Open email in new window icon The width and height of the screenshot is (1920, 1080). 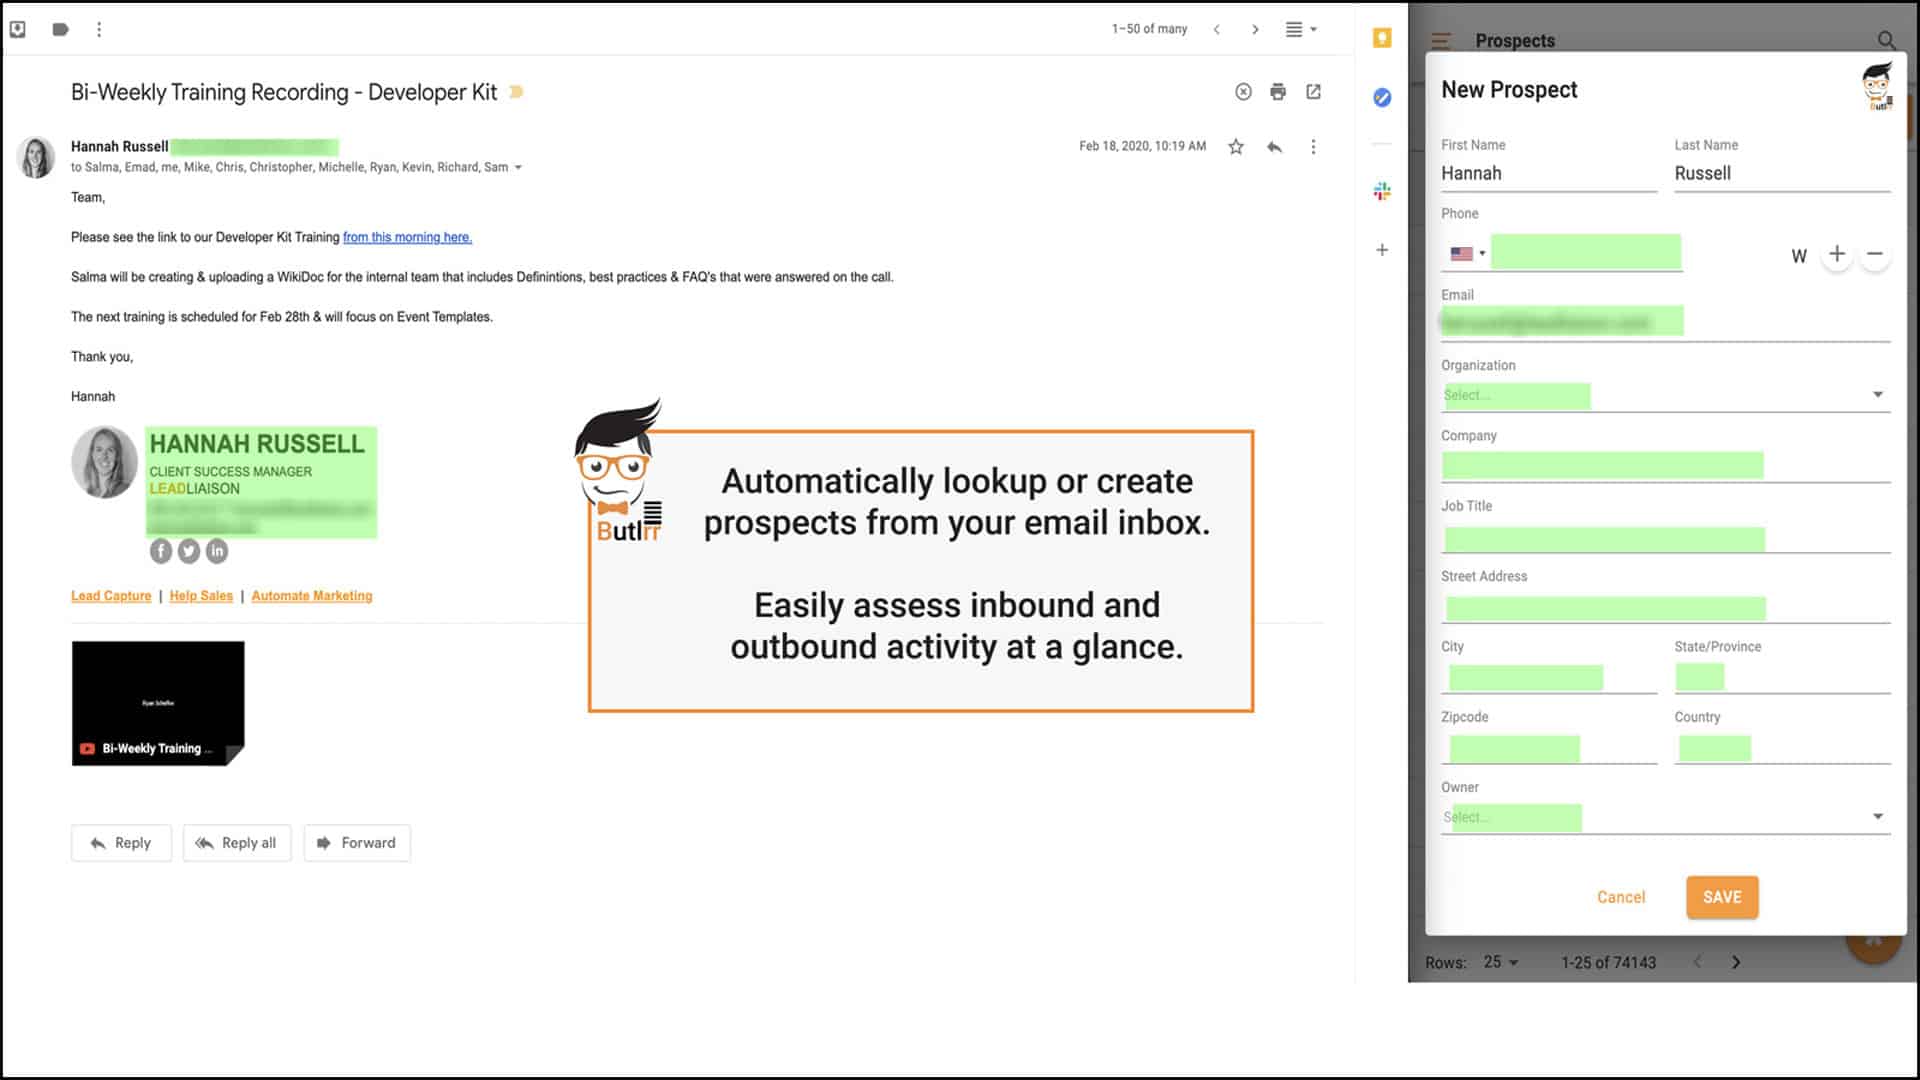(x=1313, y=92)
